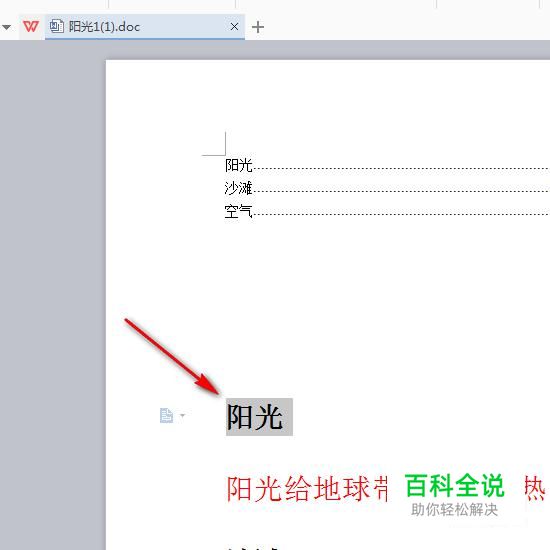The width and height of the screenshot is (550, 550).
Task: Click the red text 阳光给地球
Action: [x=298, y=489]
